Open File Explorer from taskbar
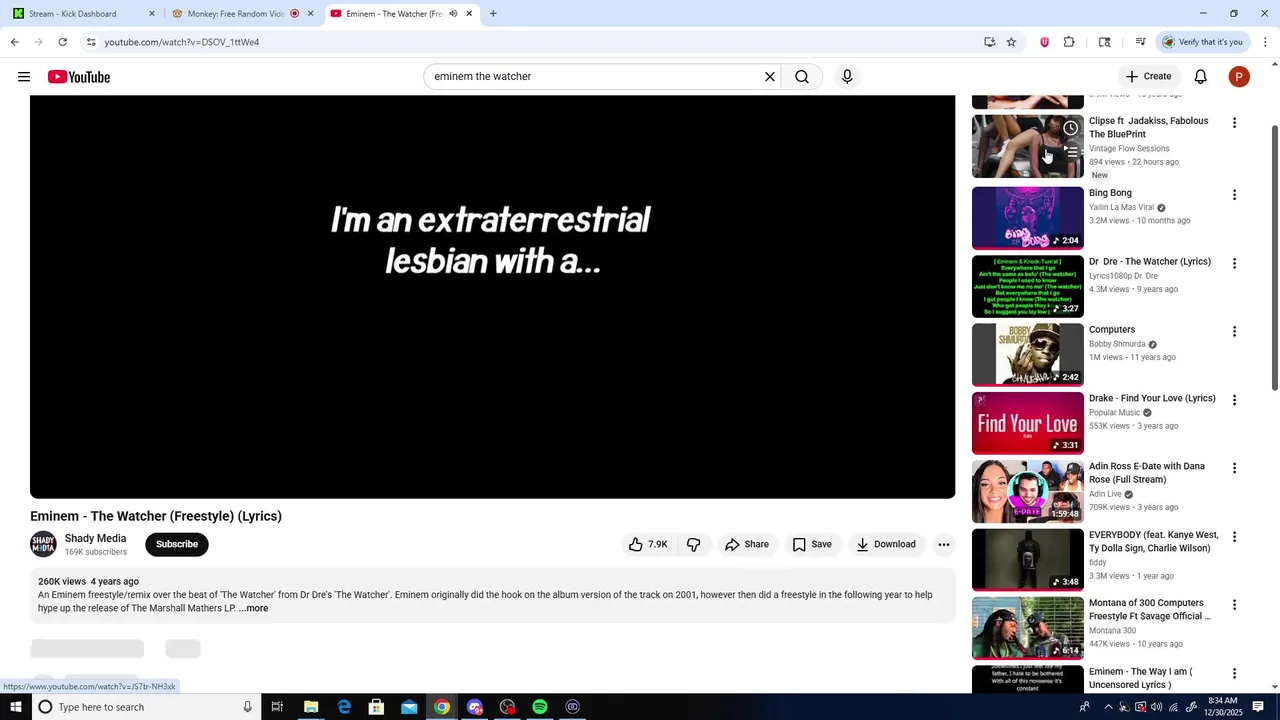The height and width of the screenshot is (720, 1280). 311,707
